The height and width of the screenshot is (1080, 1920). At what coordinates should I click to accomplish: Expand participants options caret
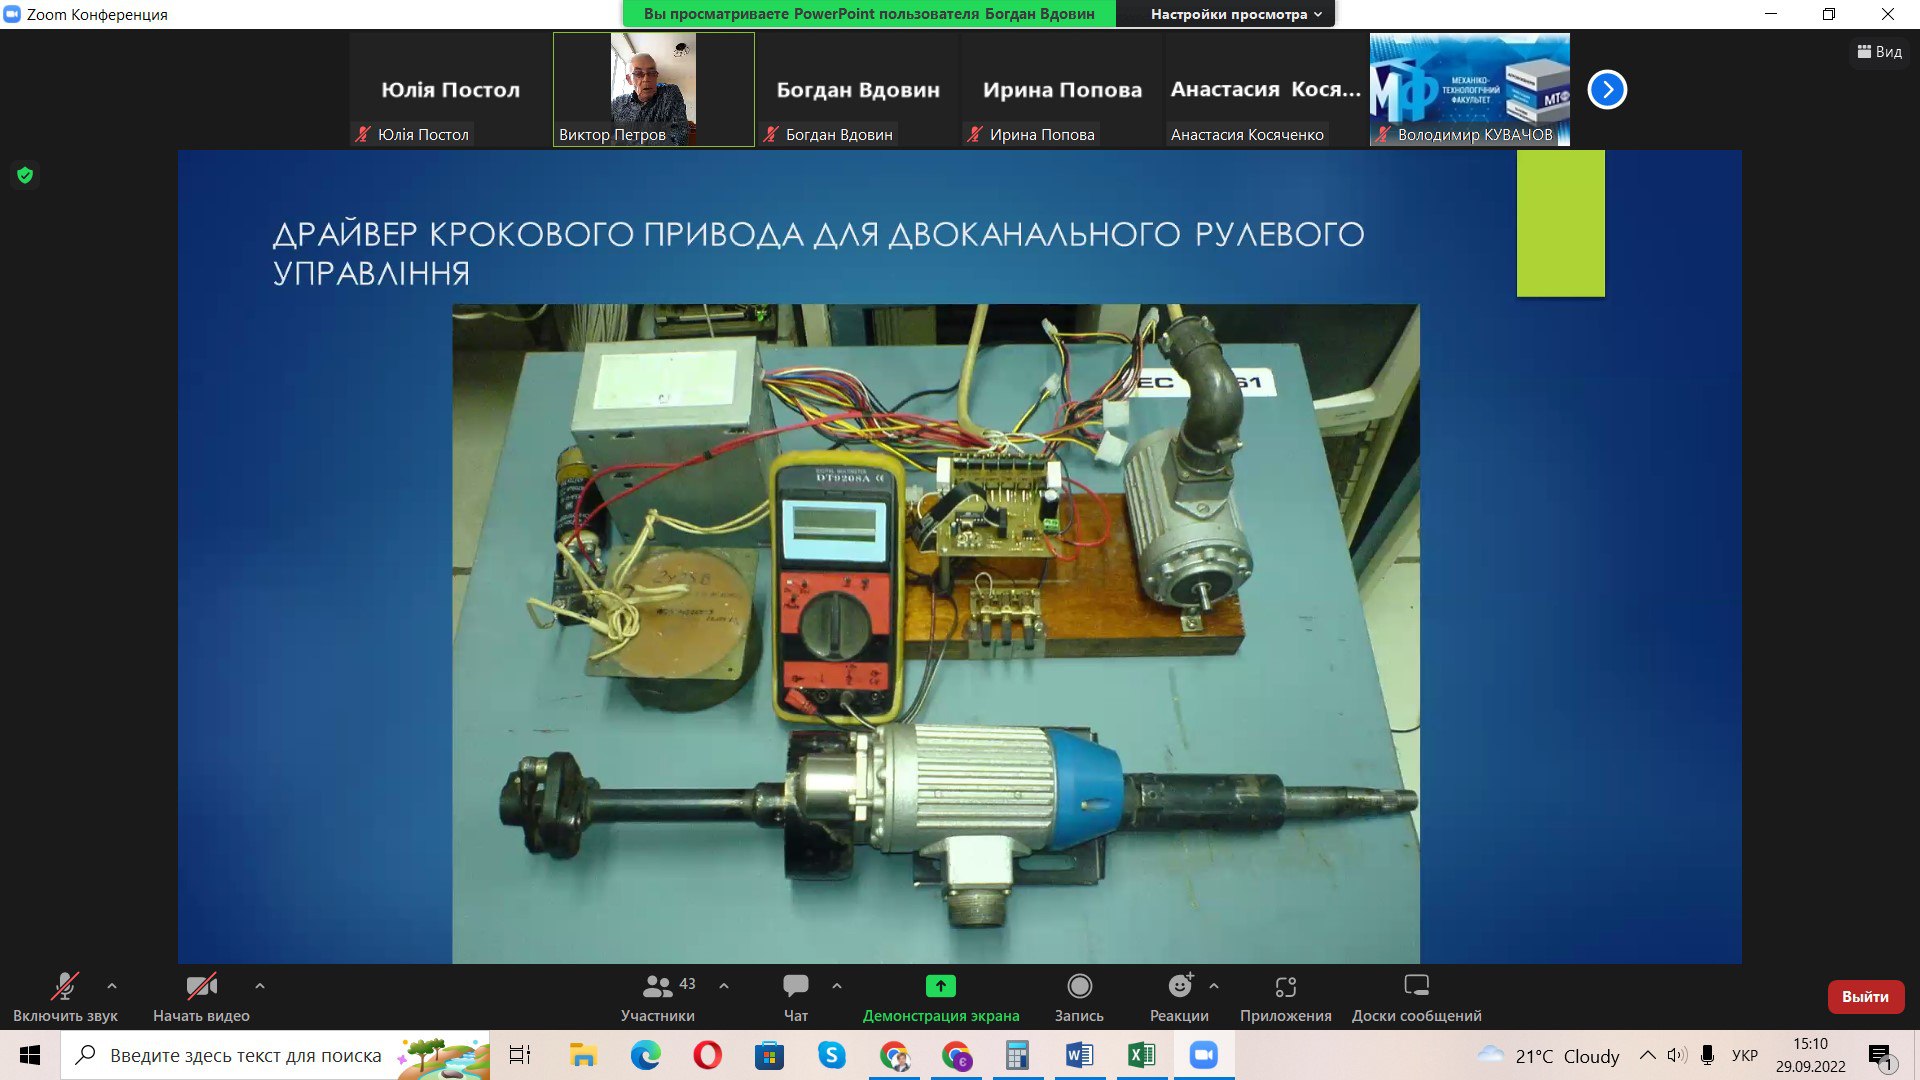point(724,986)
